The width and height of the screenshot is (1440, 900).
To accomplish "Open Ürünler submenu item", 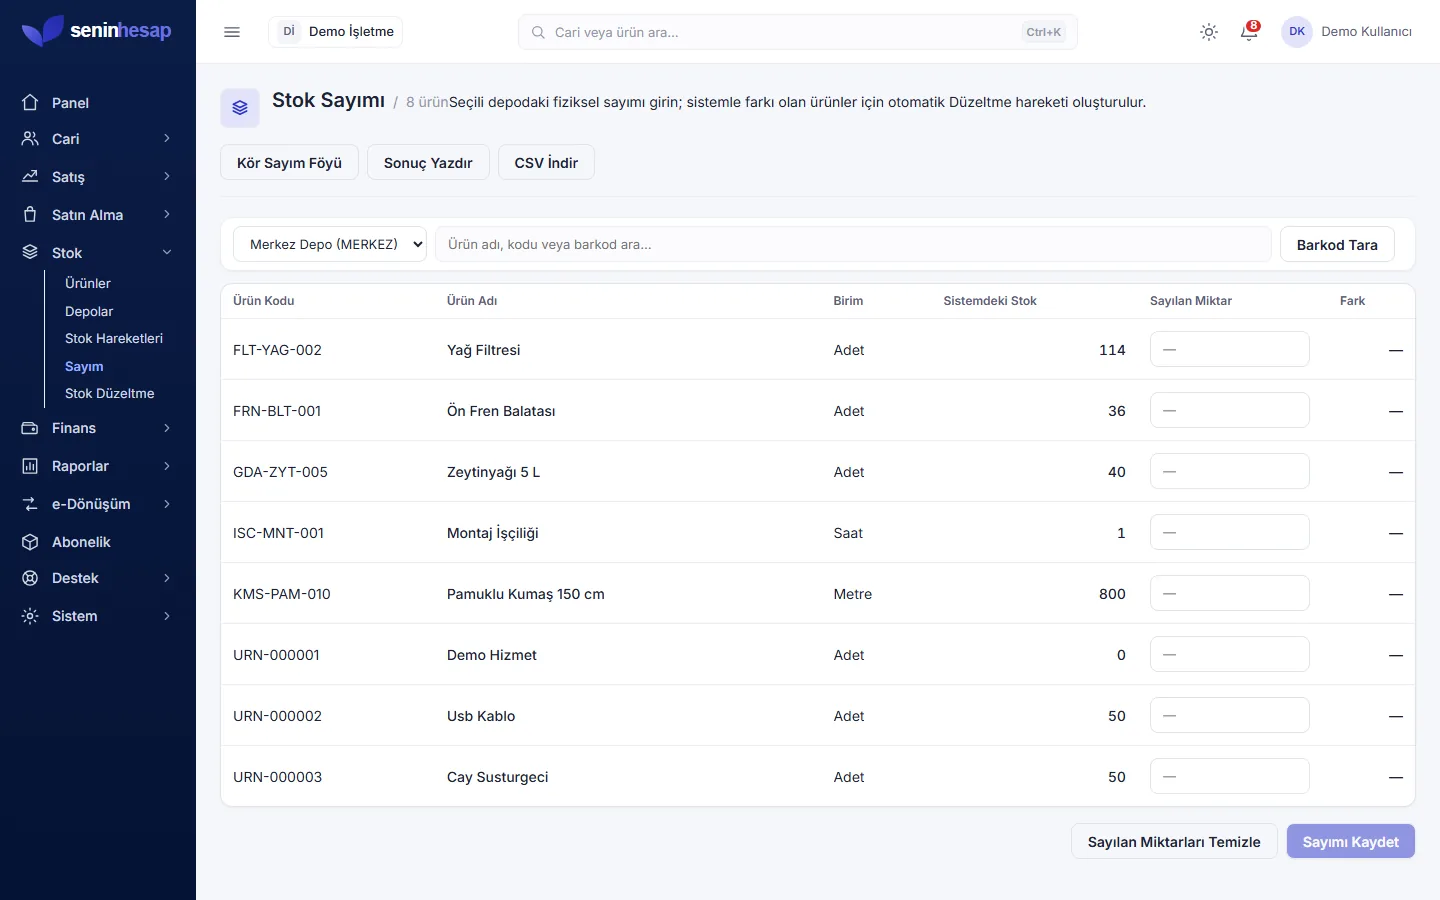I will point(88,284).
